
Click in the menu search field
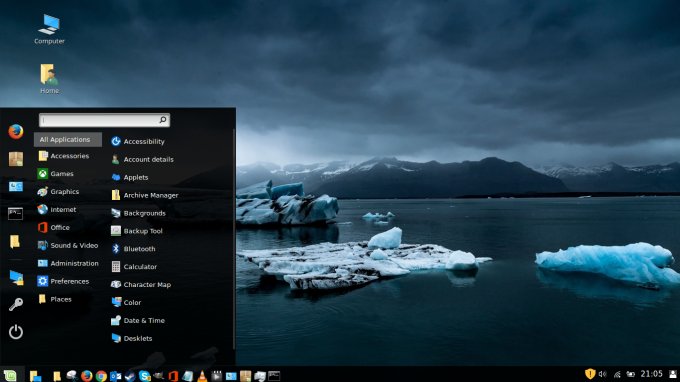click(x=105, y=120)
